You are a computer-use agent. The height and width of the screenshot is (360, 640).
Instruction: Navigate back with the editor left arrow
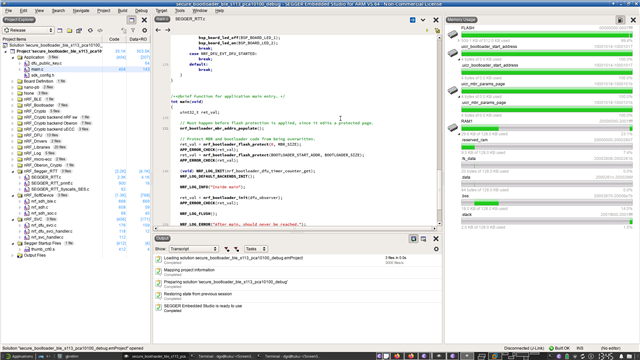coord(158,30)
